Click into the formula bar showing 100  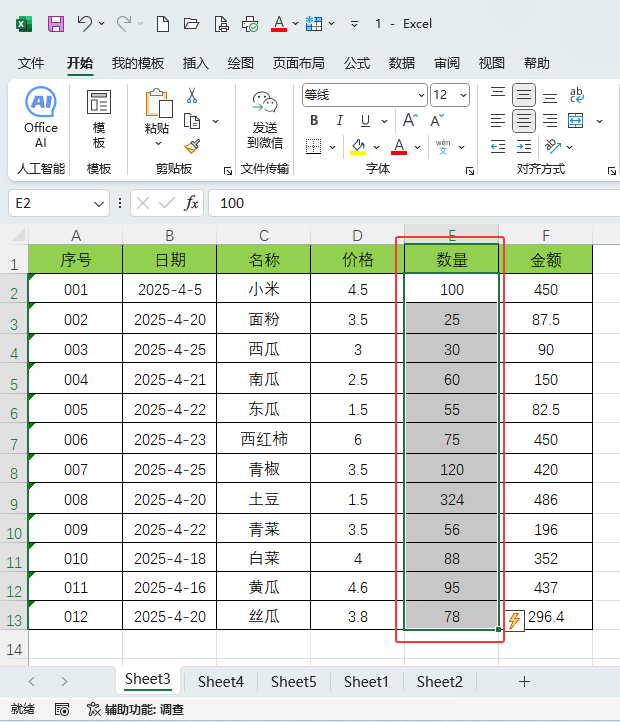[x=415, y=203]
